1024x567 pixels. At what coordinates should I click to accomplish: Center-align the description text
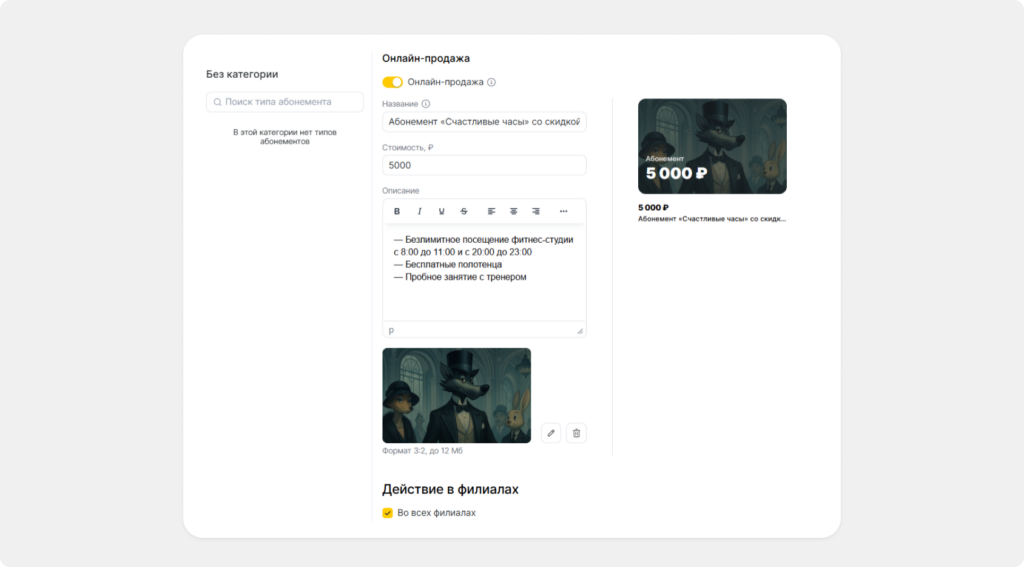513,211
